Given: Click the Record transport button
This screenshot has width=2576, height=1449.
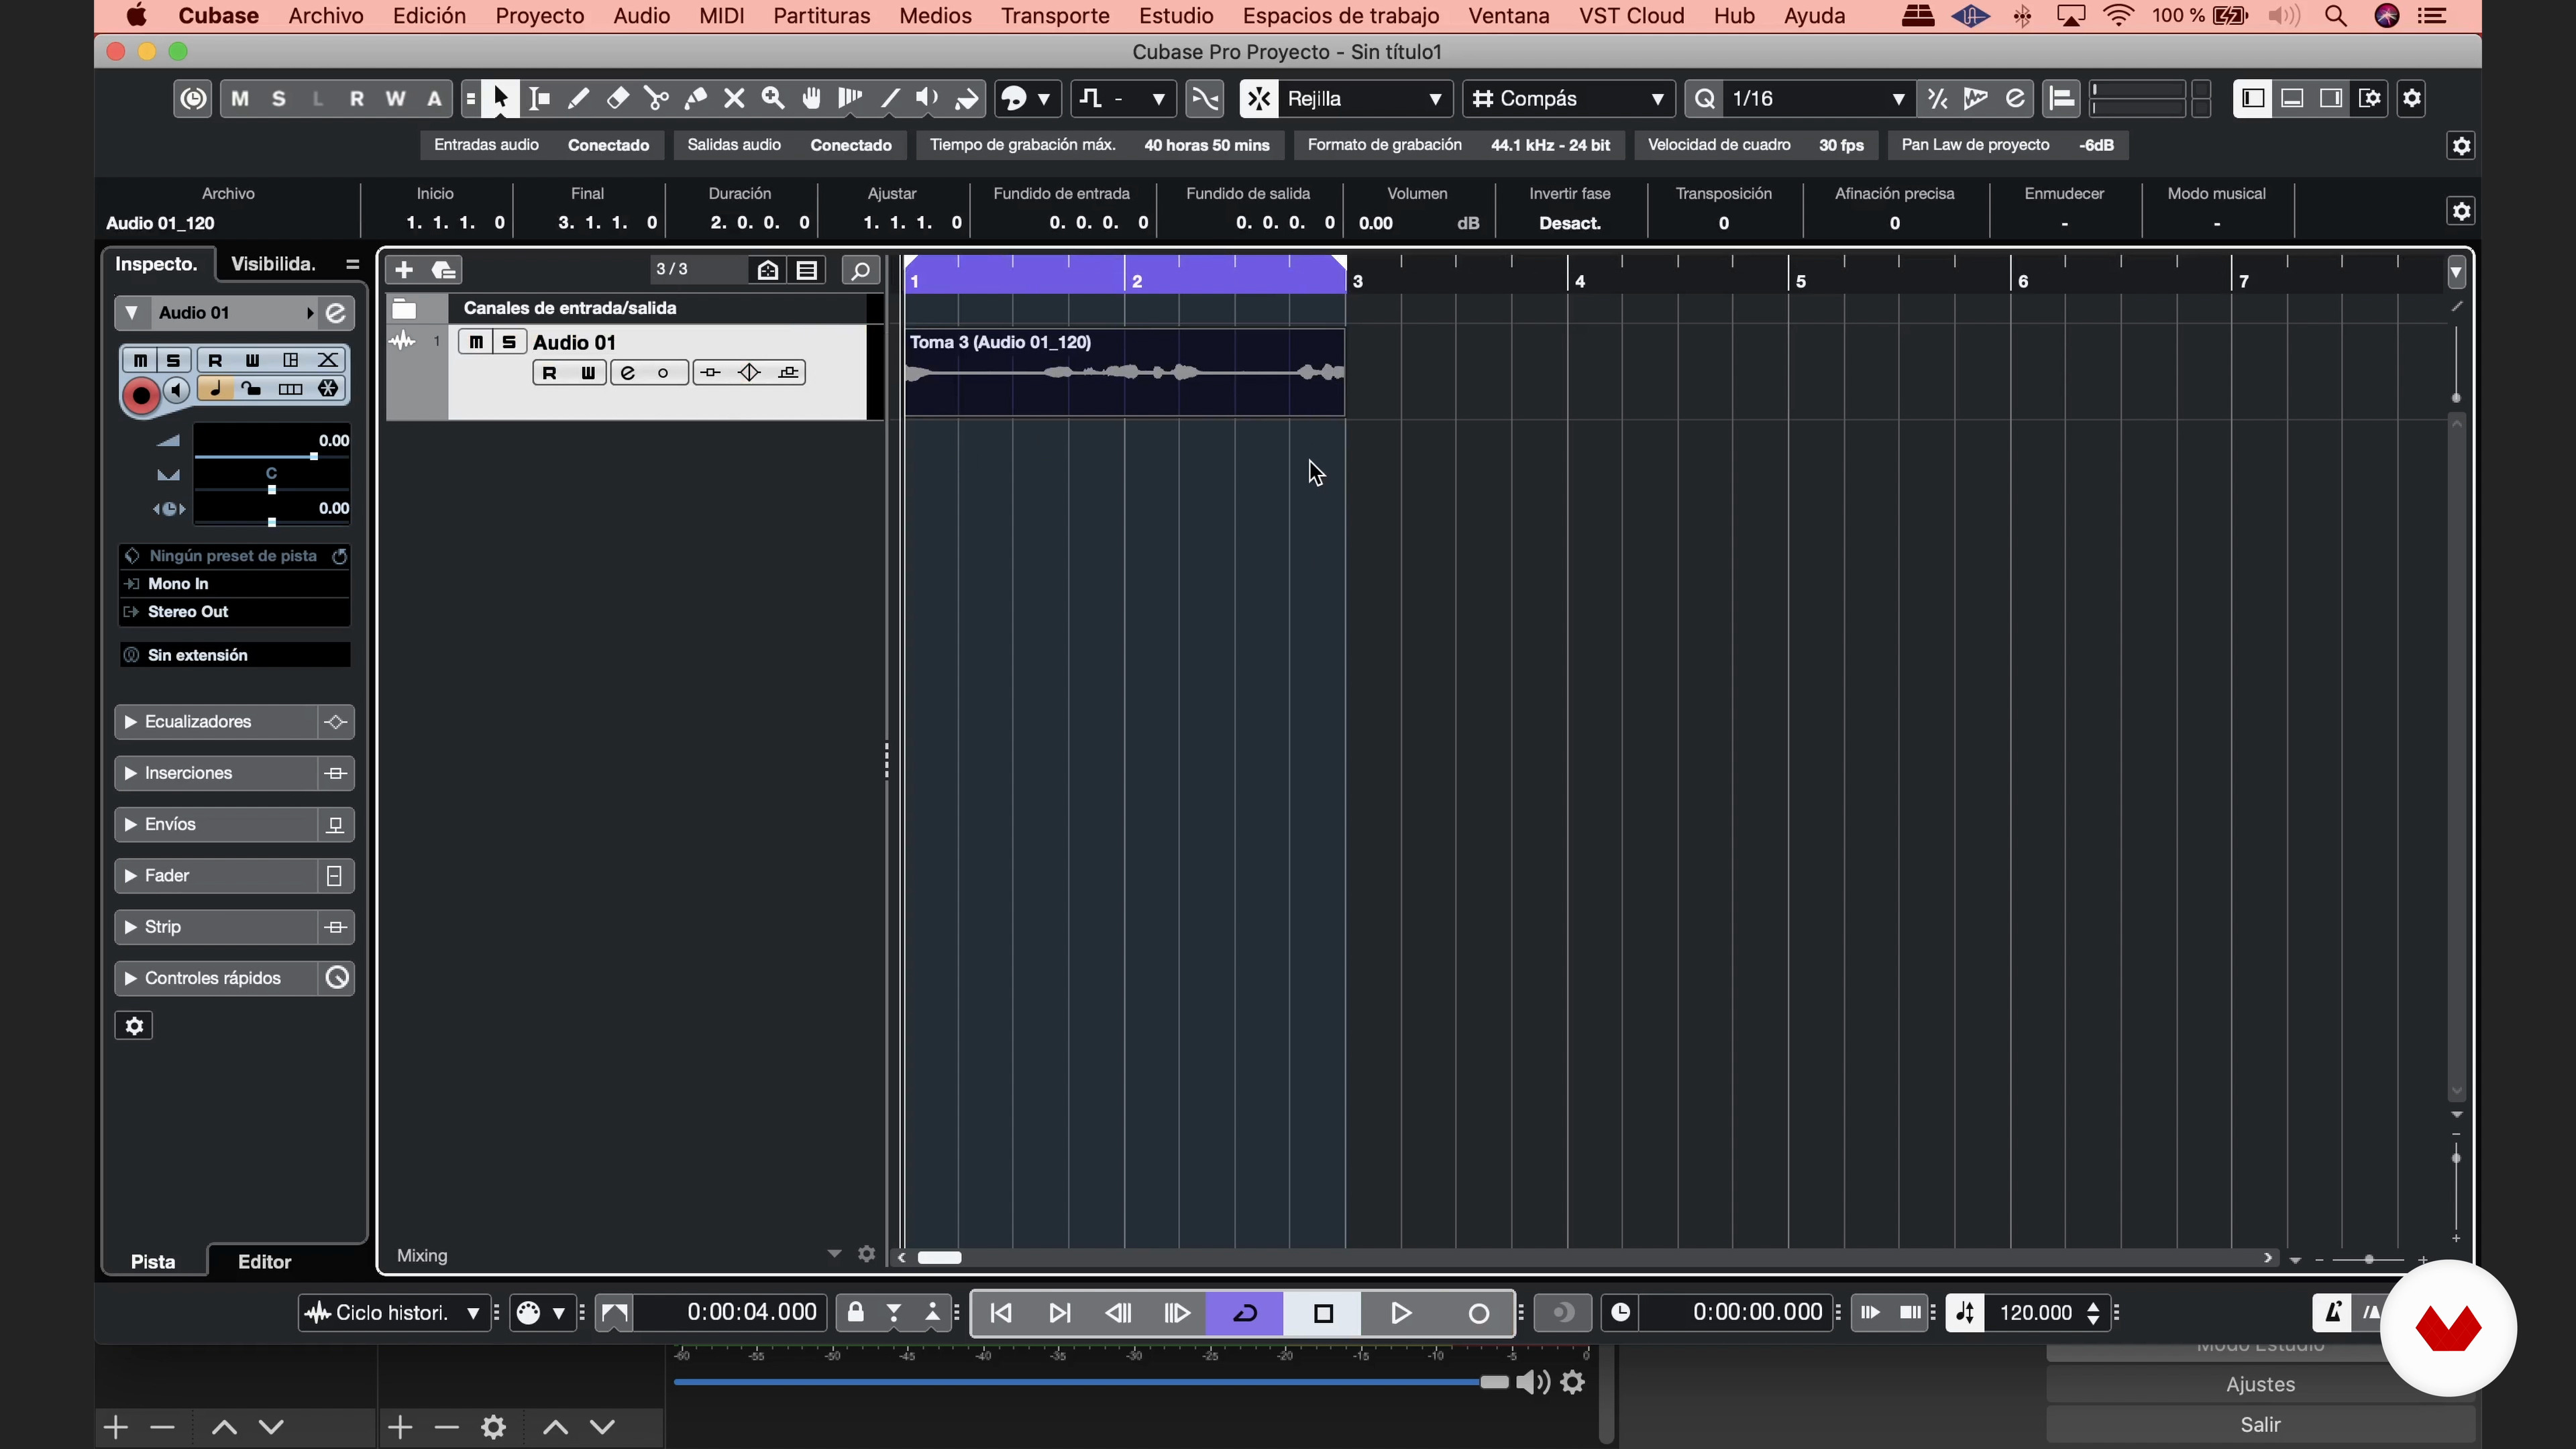Looking at the screenshot, I should (1478, 1313).
